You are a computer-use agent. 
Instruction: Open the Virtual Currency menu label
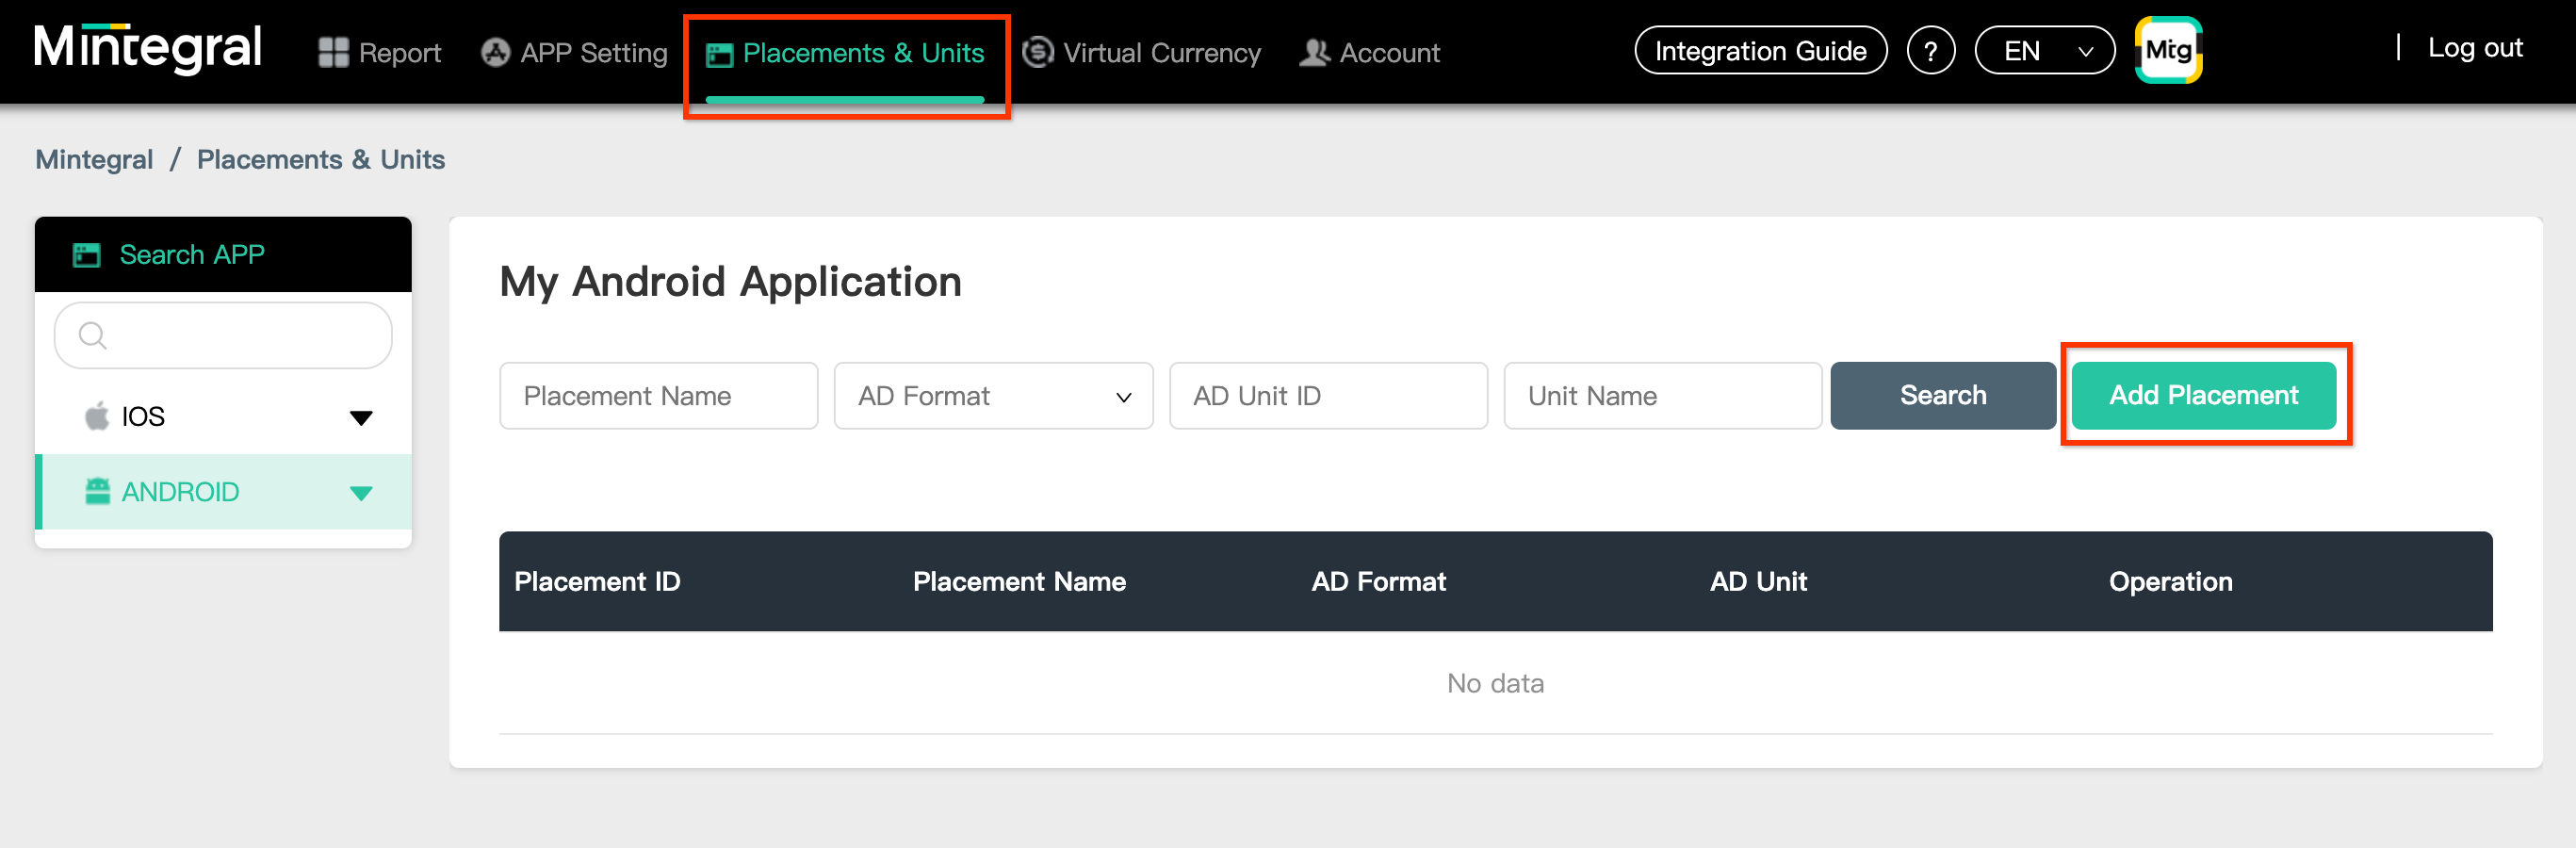1161,53
